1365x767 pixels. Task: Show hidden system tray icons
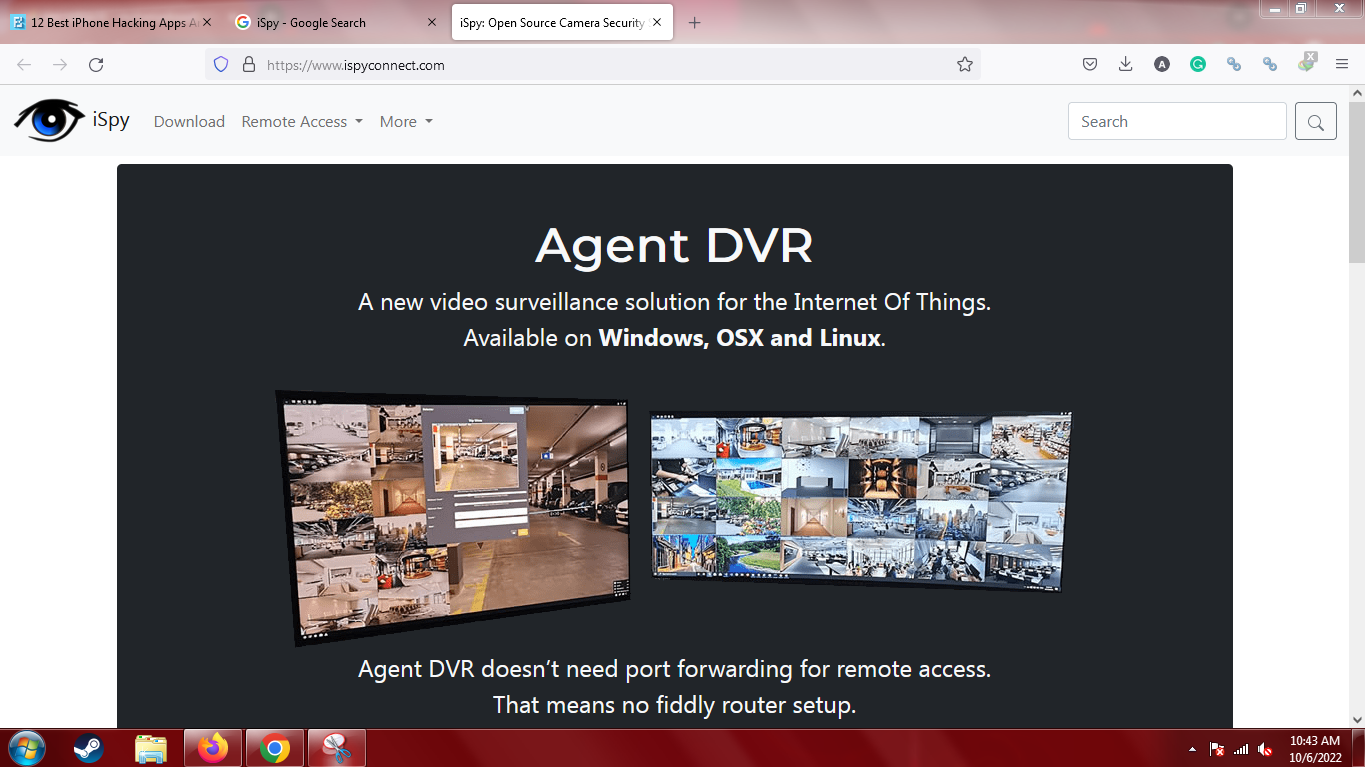[x=1192, y=749]
